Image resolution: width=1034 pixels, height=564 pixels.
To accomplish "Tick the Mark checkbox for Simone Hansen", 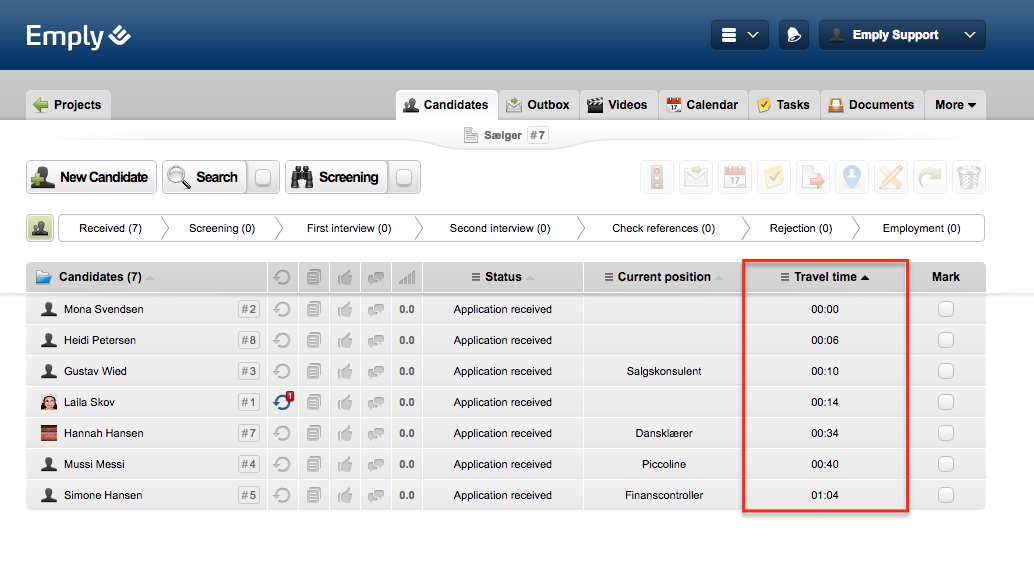I will tap(946, 495).
